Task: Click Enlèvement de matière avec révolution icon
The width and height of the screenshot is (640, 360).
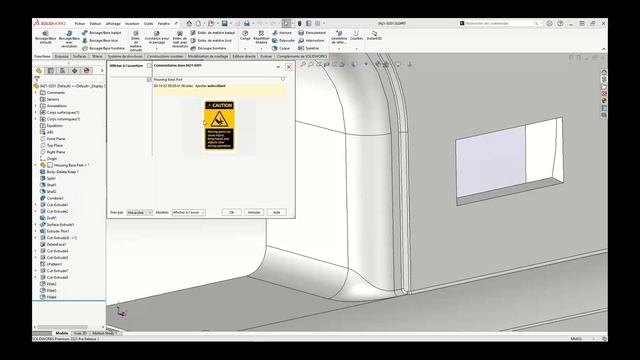Action: point(180,33)
